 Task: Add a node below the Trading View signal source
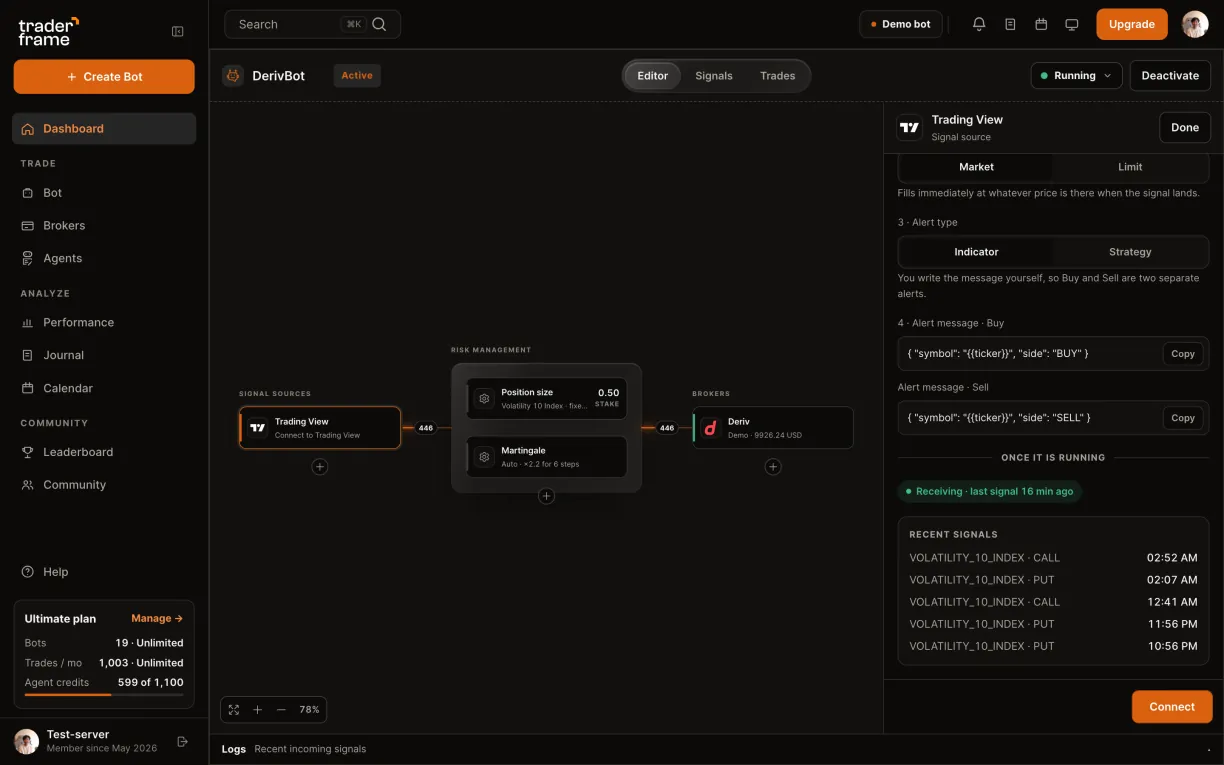(320, 466)
